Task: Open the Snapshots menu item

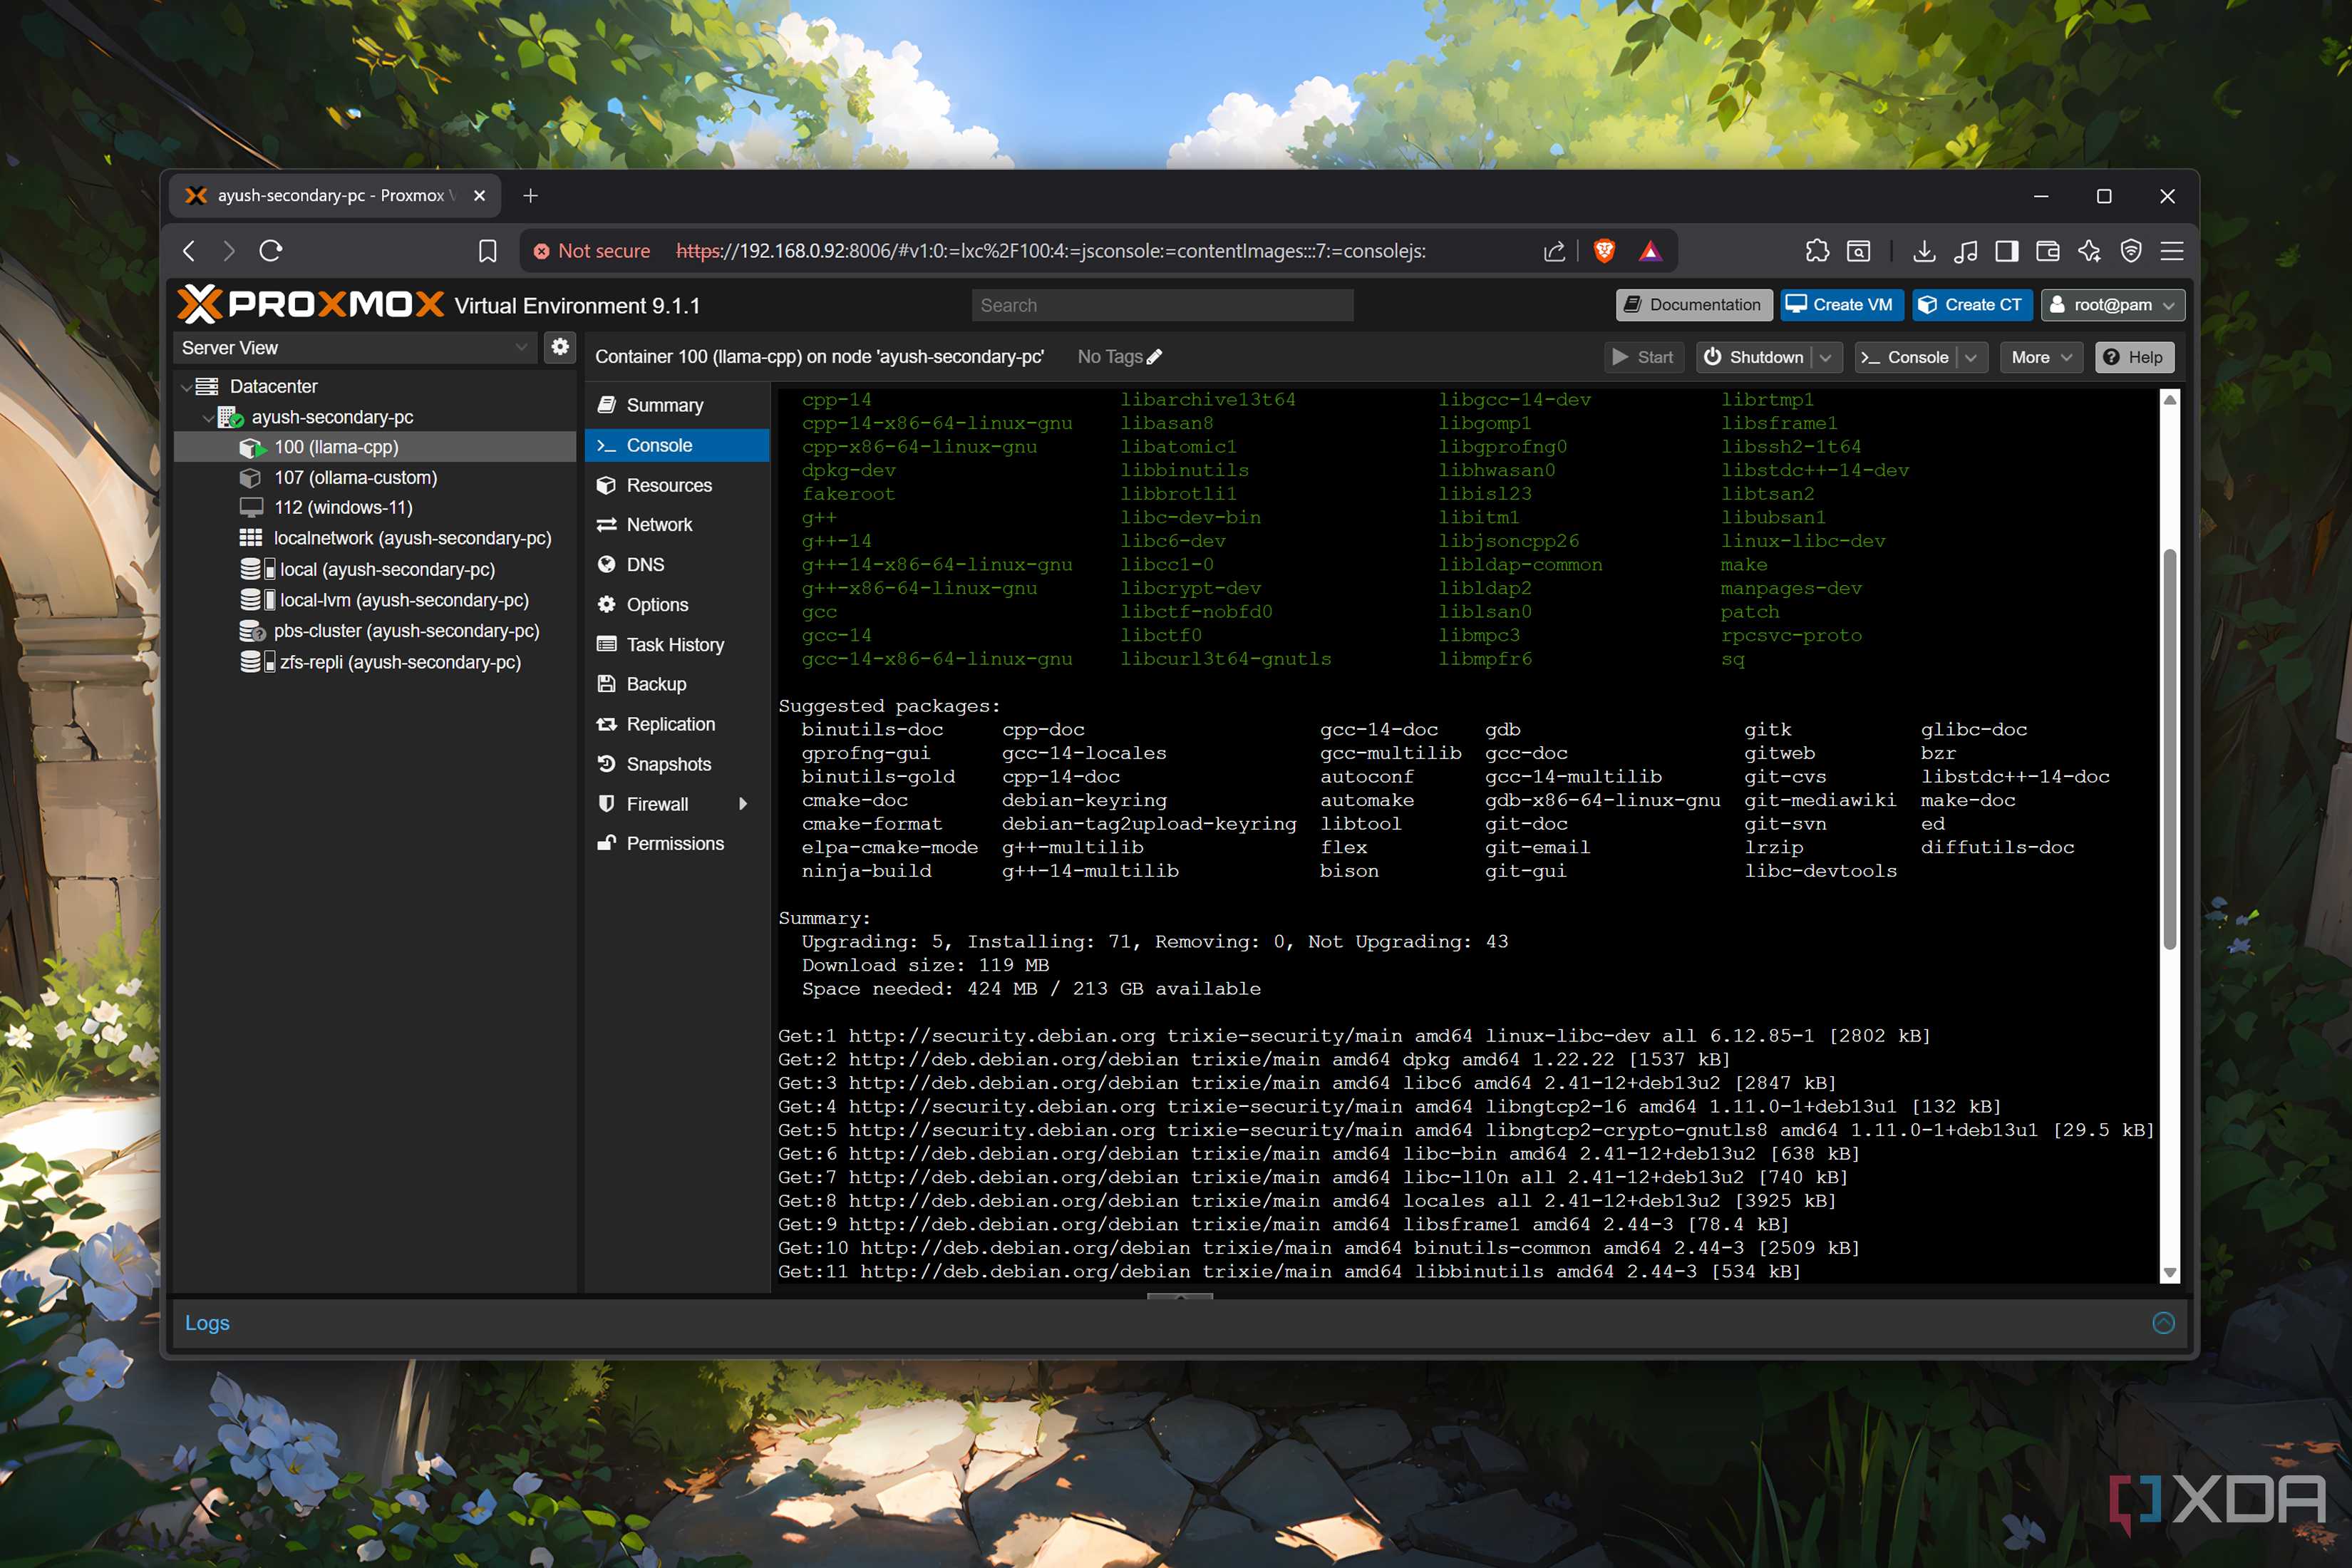Action: click(x=677, y=764)
